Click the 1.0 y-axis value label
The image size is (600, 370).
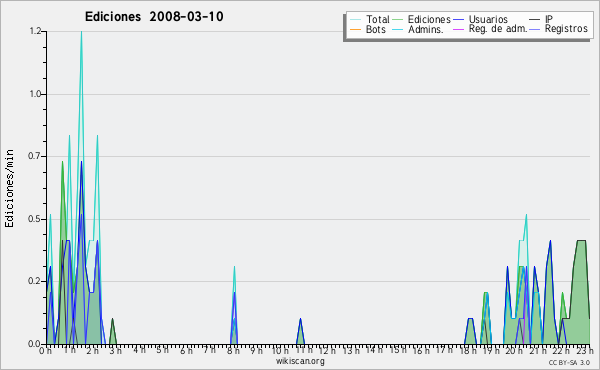(x=35, y=94)
